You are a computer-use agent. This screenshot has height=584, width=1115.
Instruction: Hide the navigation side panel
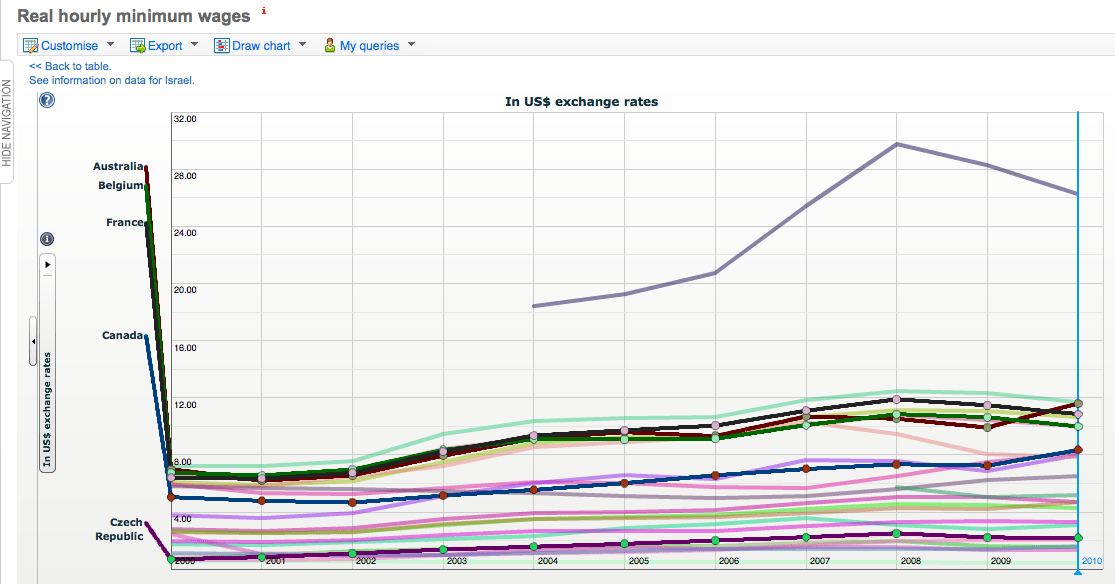6,122
